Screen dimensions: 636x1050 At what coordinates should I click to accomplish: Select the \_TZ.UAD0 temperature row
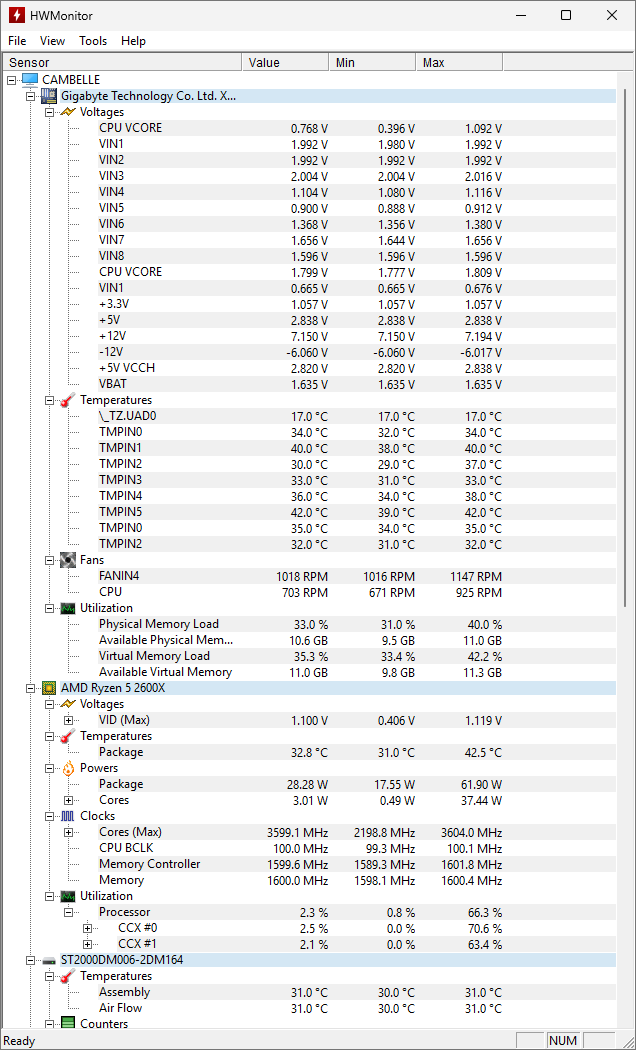pos(357,417)
